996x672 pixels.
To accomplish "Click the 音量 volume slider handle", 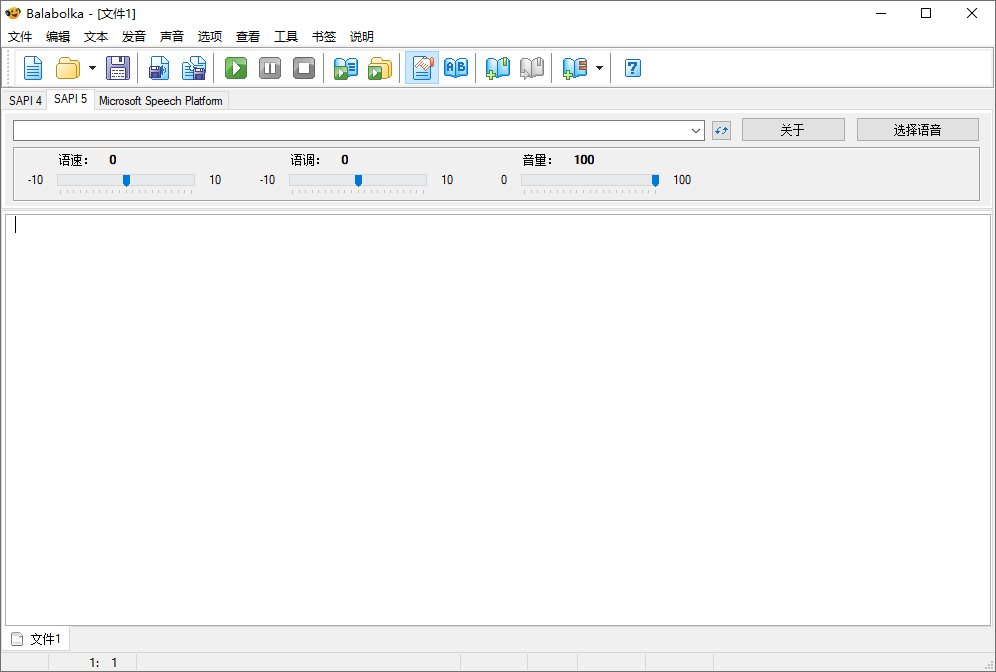I will coord(656,180).
